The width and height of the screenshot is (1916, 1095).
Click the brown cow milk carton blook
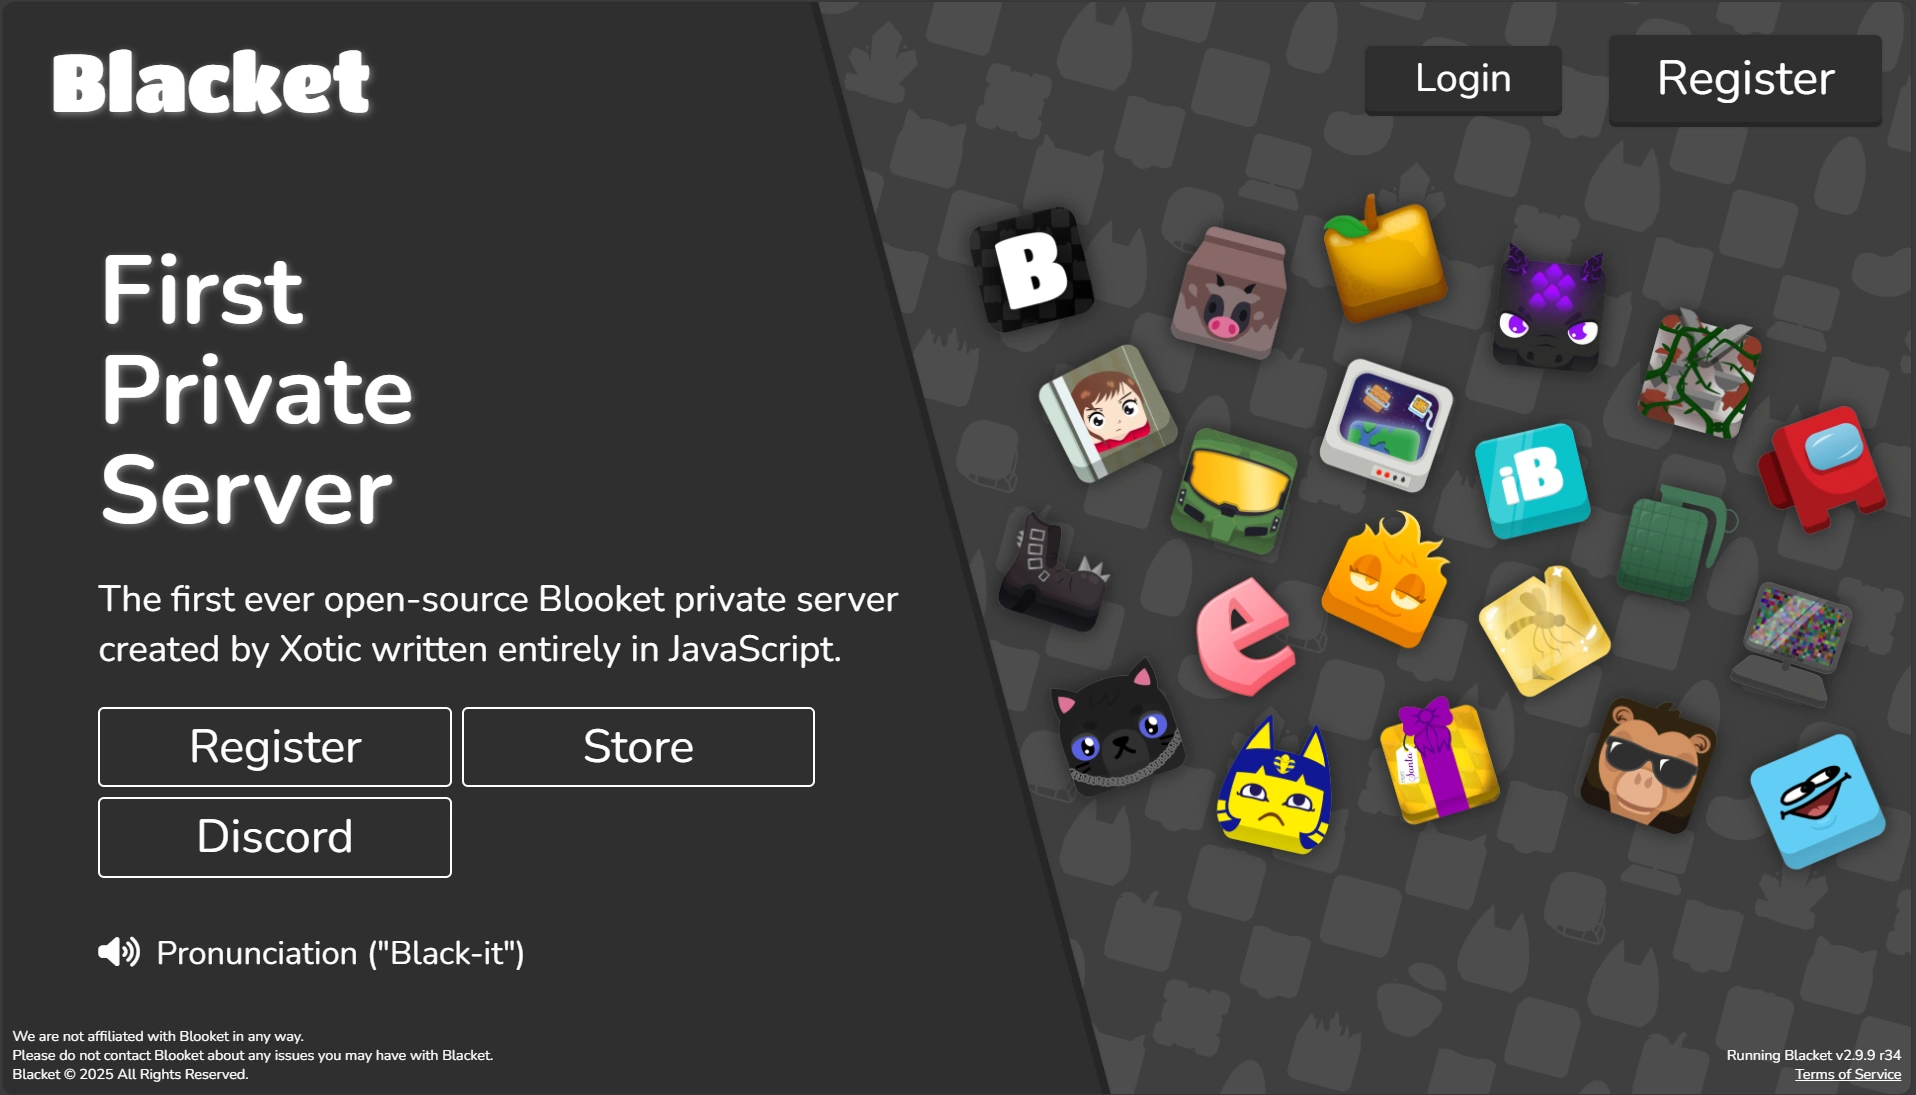pyautogui.click(x=1229, y=293)
